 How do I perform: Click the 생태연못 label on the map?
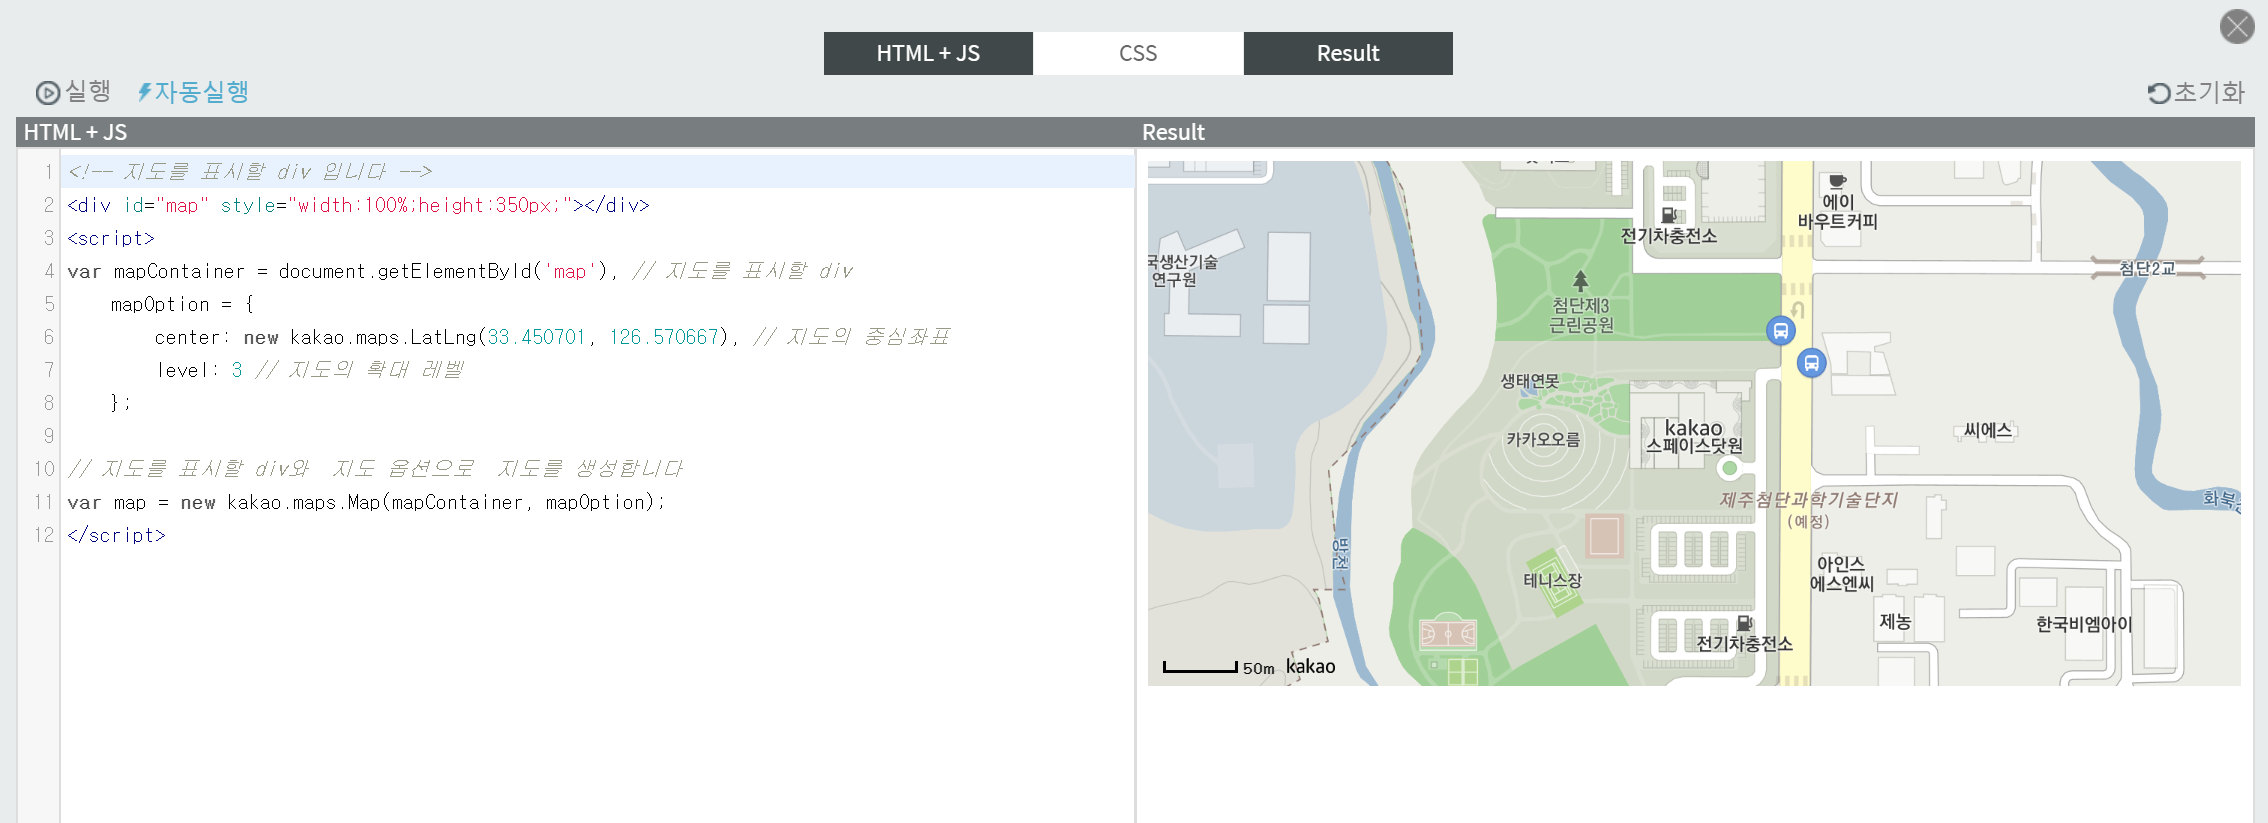(x=1529, y=381)
